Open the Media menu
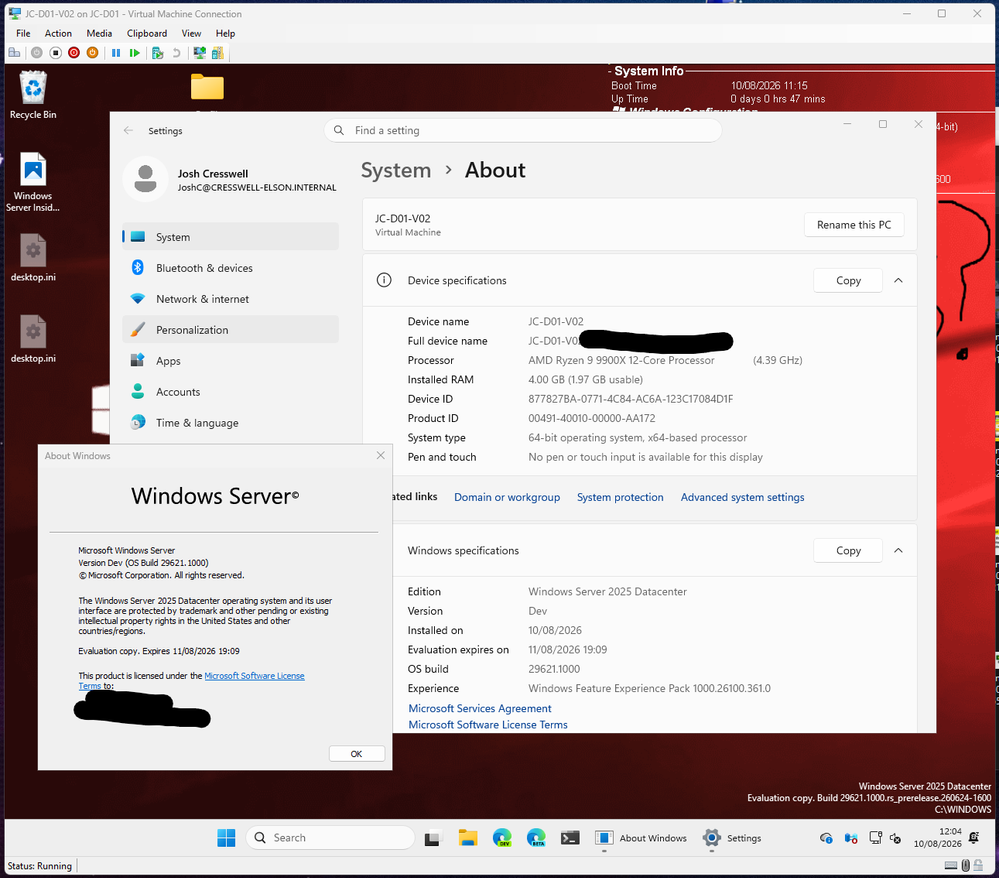Viewport: 999px width, 878px height. [x=99, y=33]
